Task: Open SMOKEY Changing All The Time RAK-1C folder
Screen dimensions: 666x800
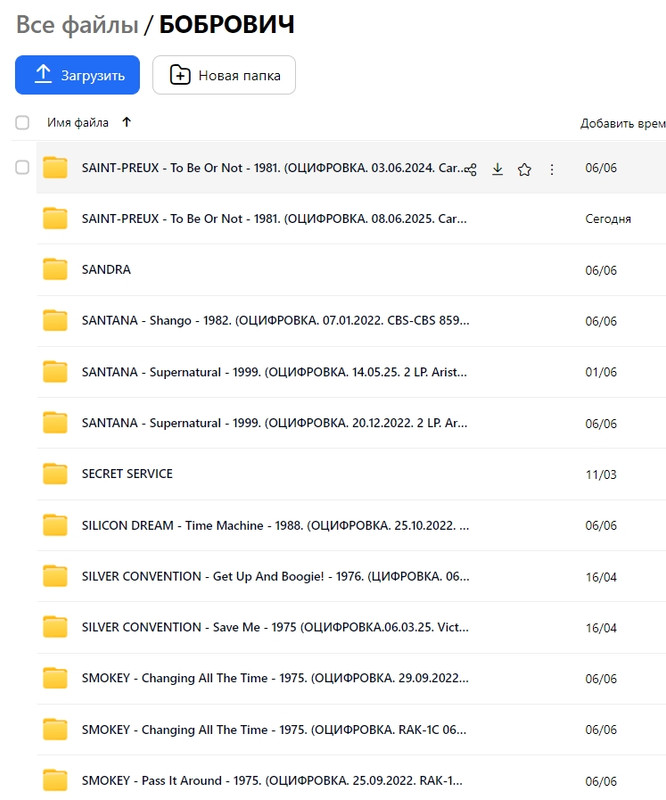Action: click(274, 730)
